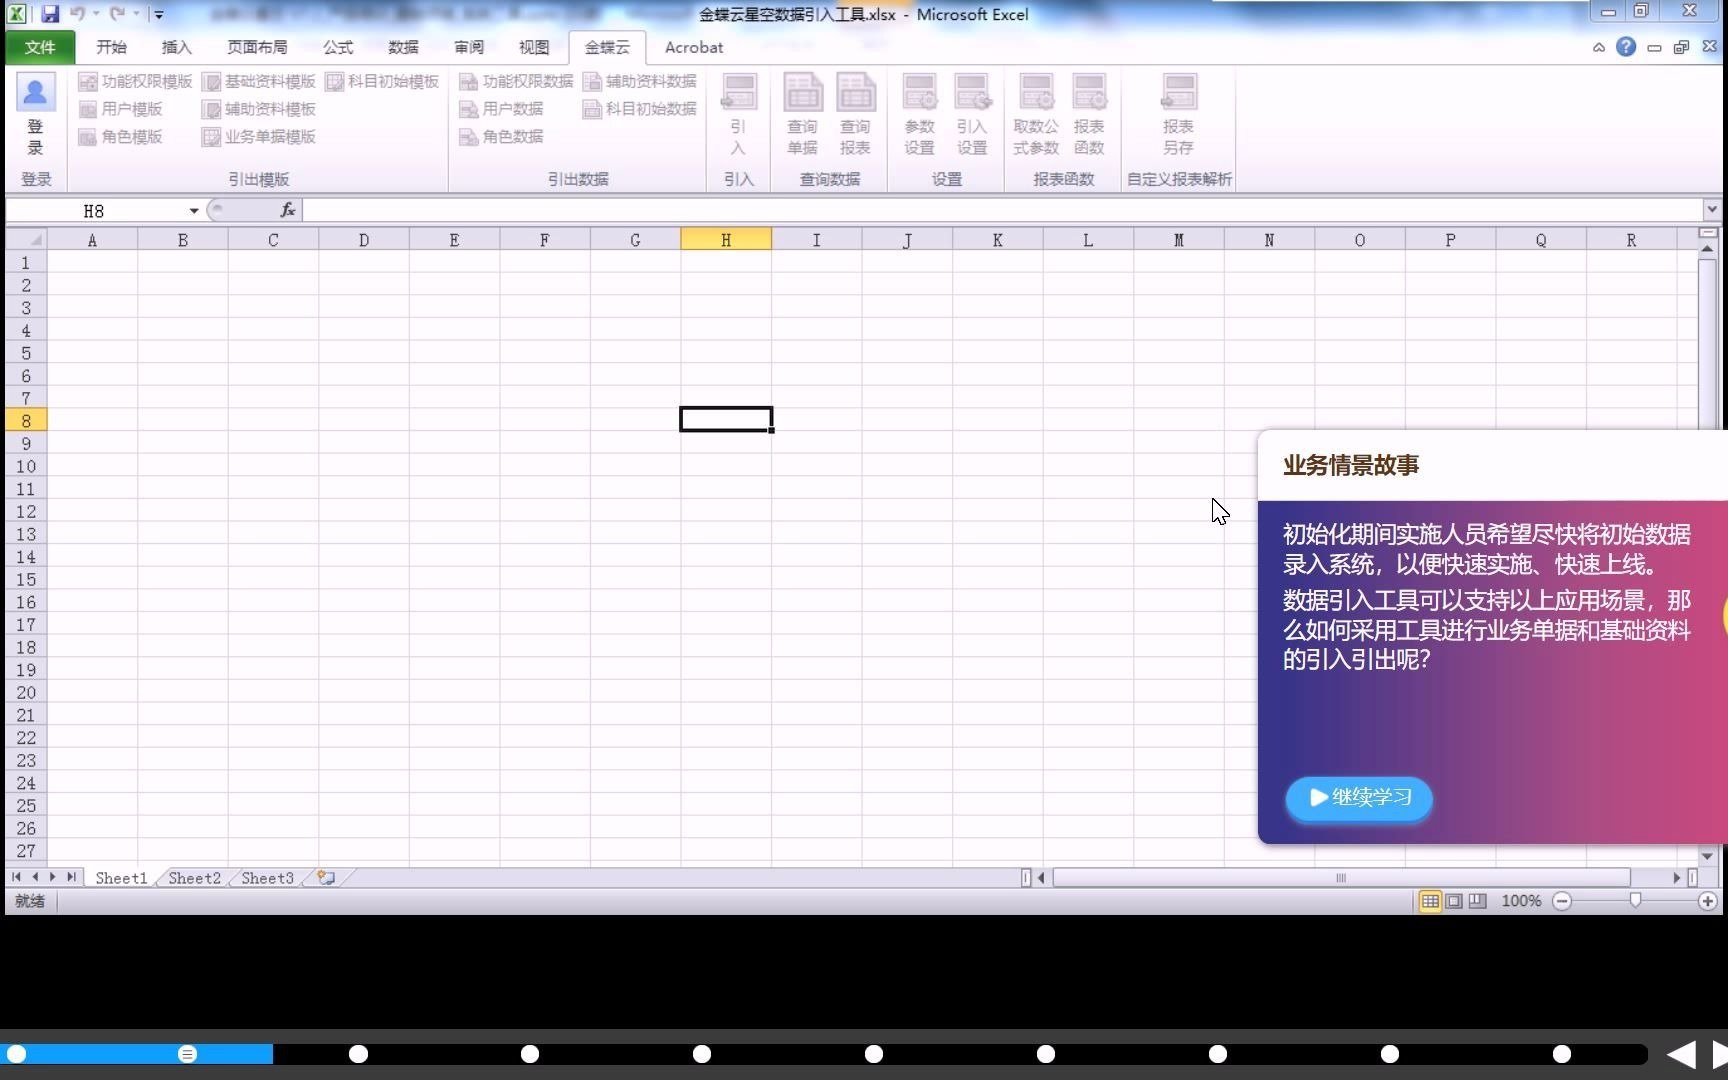Screen dimensions: 1728x1080
Task: Open 参数设置 parameter settings
Action: point(919,114)
